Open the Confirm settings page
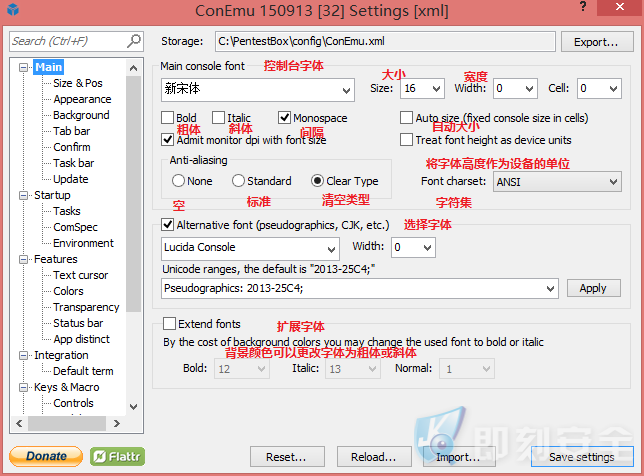This screenshot has height=476, width=644. [x=71, y=147]
